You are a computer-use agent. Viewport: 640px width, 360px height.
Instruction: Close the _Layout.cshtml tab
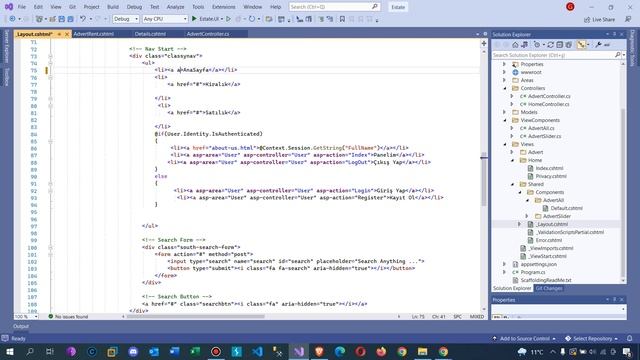point(67,34)
